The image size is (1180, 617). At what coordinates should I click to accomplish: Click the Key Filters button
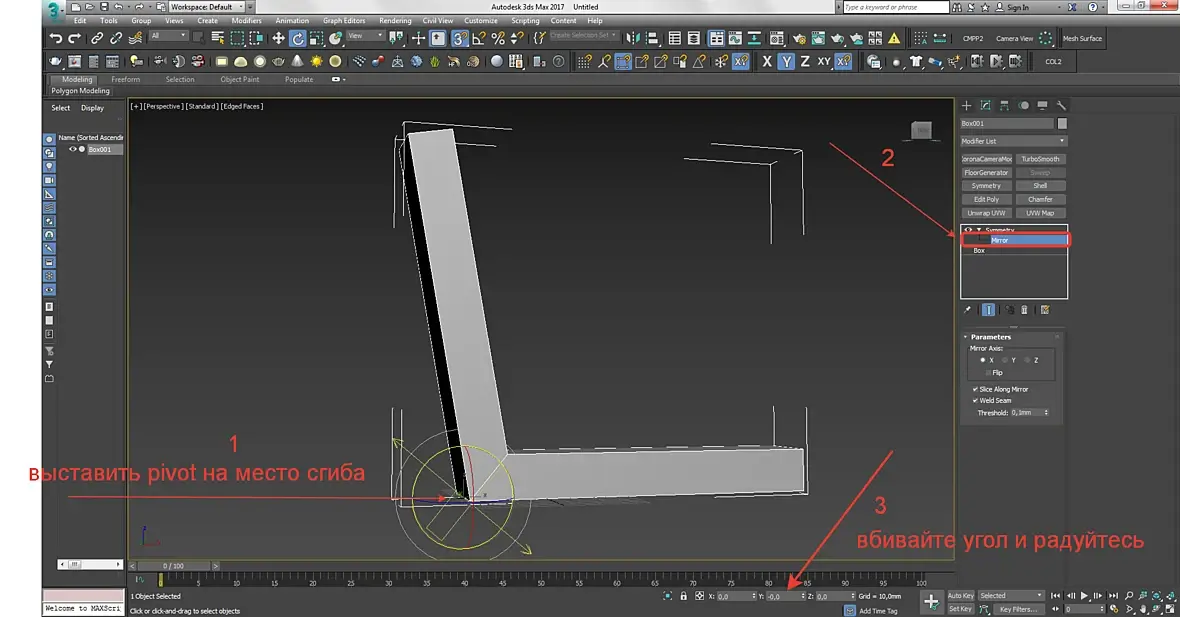1017,609
